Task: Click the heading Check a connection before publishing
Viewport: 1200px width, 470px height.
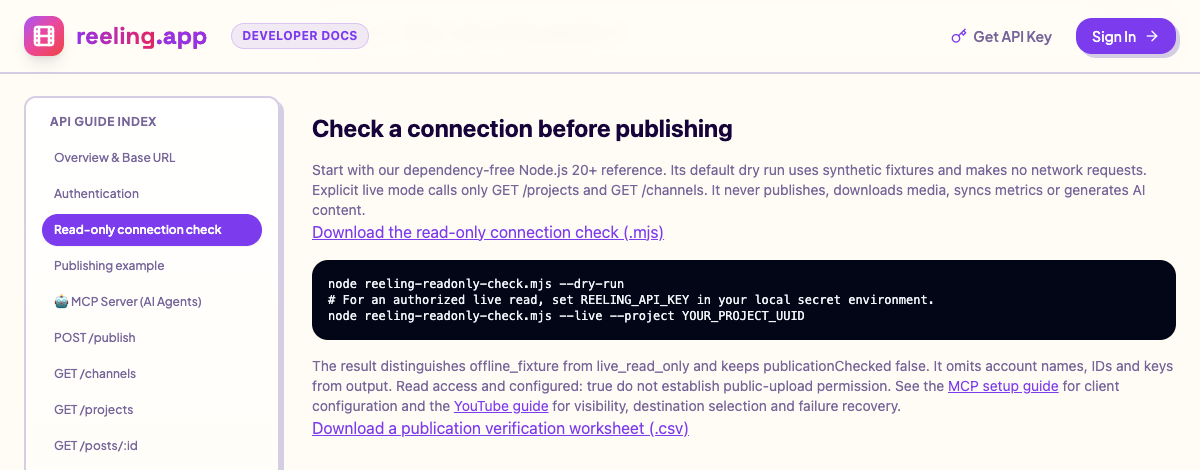Action: point(522,128)
